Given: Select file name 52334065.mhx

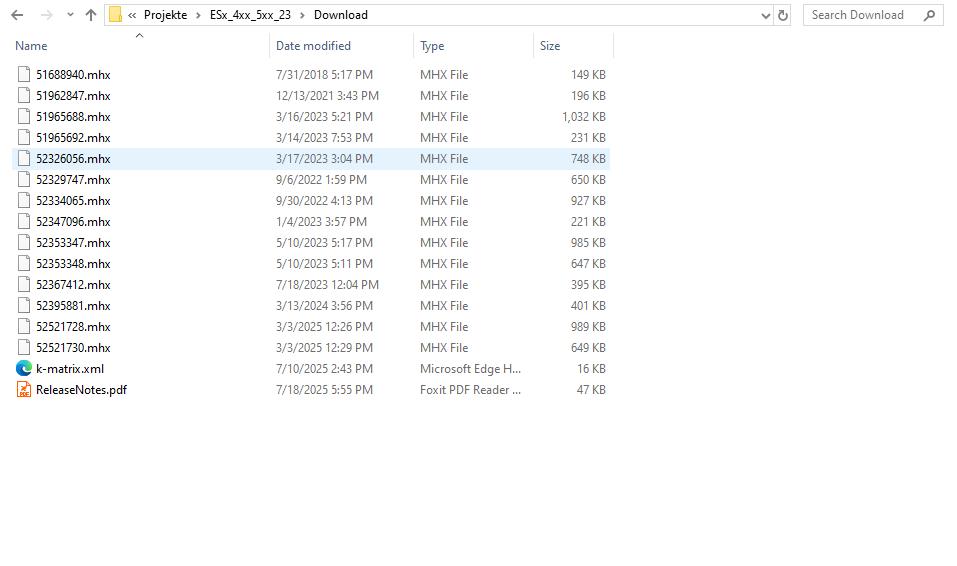Looking at the screenshot, I should pyautogui.click(x=73, y=200).
